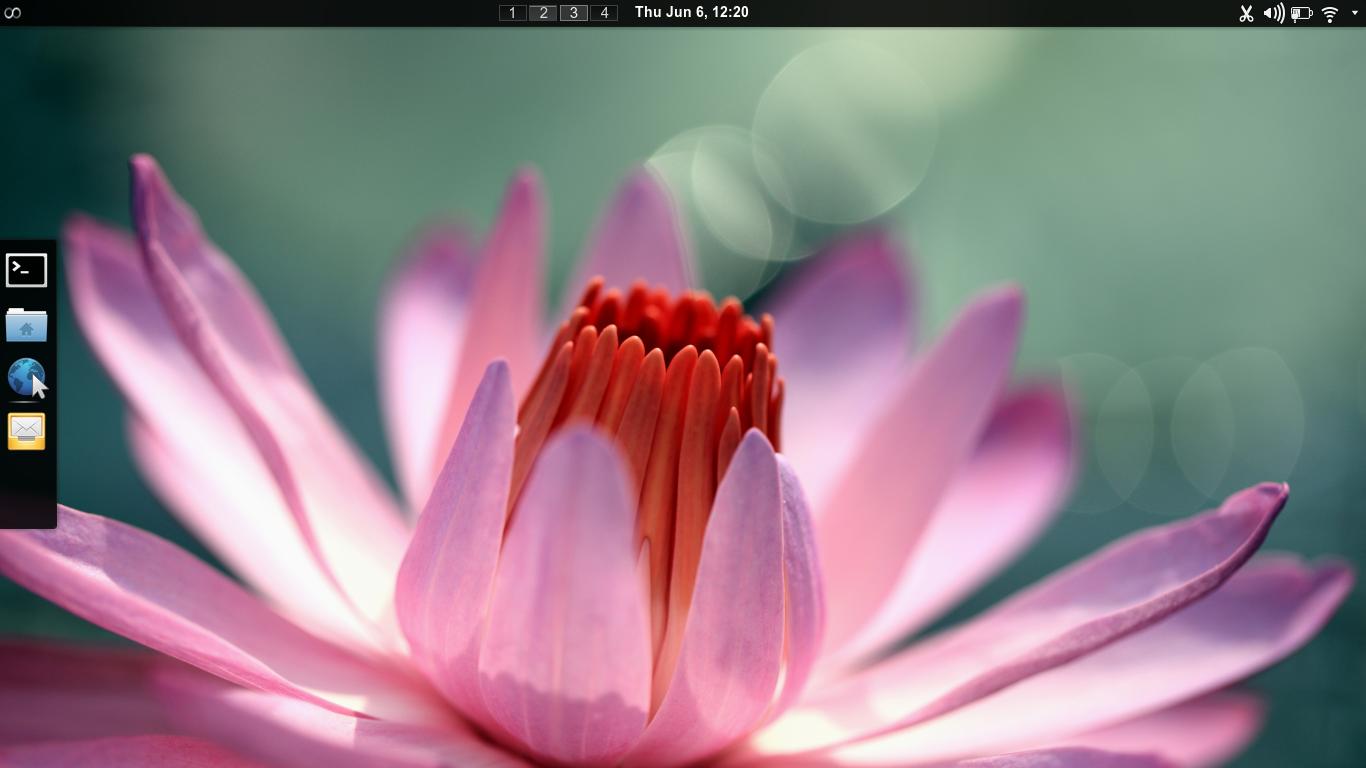Switch to workspace 4
Image resolution: width=1366 pixels, height=768 pixels.
[x=604, y=13]
